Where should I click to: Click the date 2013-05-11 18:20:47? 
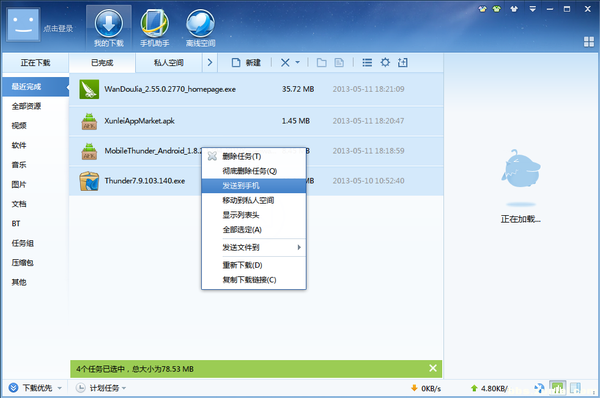click(x=368, y=121)
